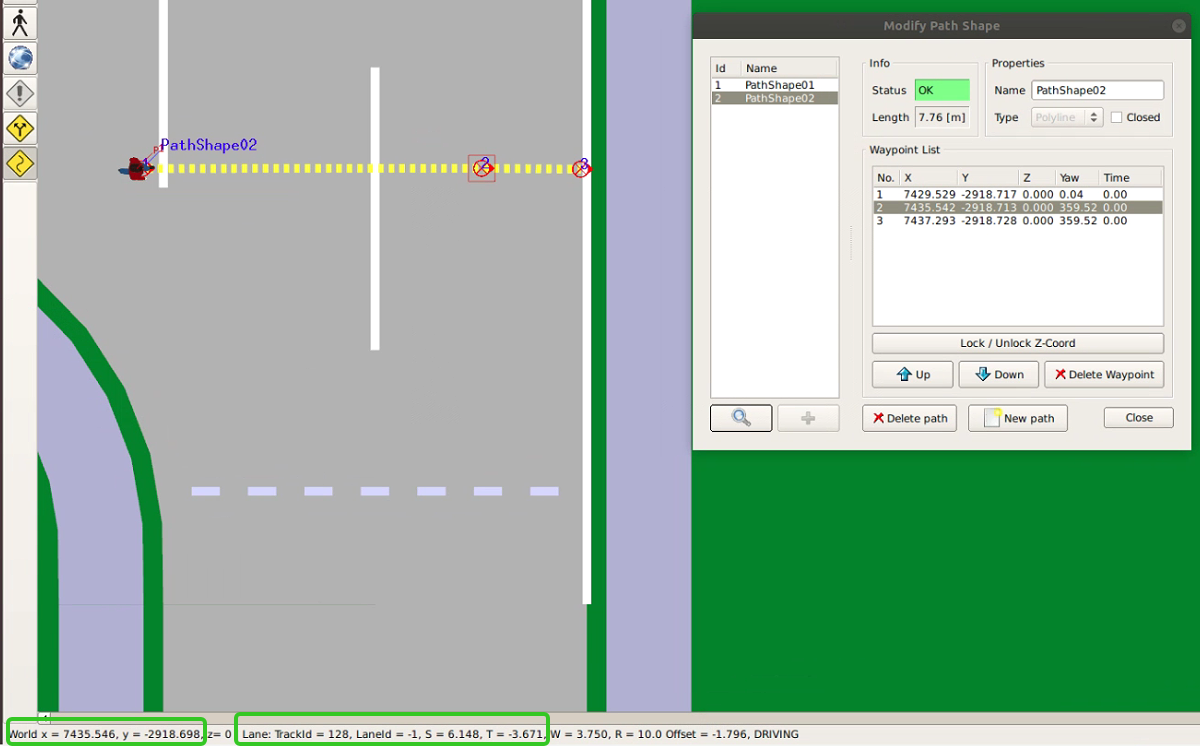The image size is (1200, 746).
Task: Click the magnifier search icon below the path list
Action: 740,417
